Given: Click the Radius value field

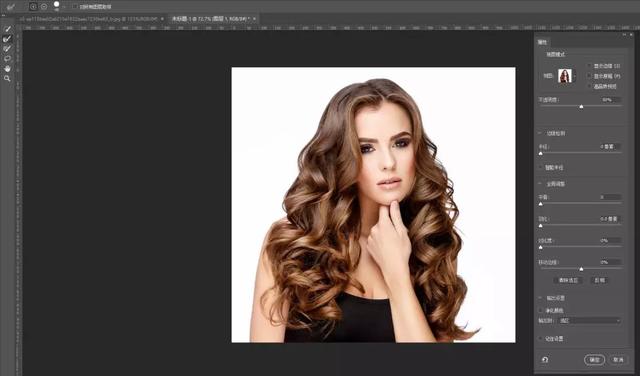Looking at the screenshot, I should pyautogui.click(x=610, y=146).
